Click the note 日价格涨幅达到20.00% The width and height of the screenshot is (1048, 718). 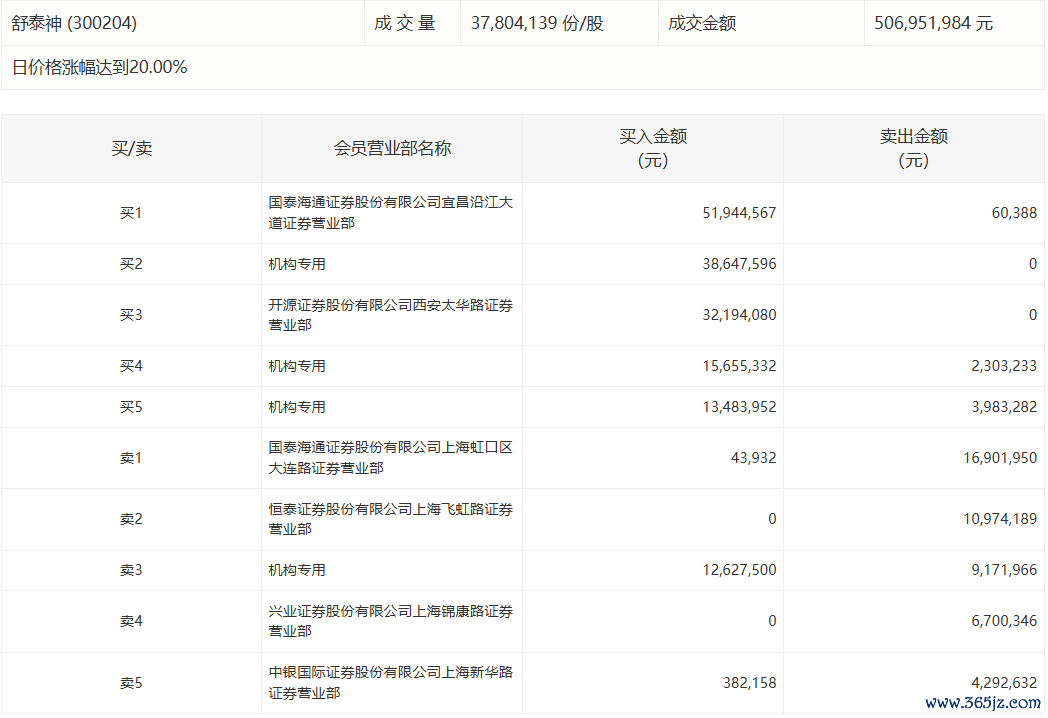click(x=100, y=68)
